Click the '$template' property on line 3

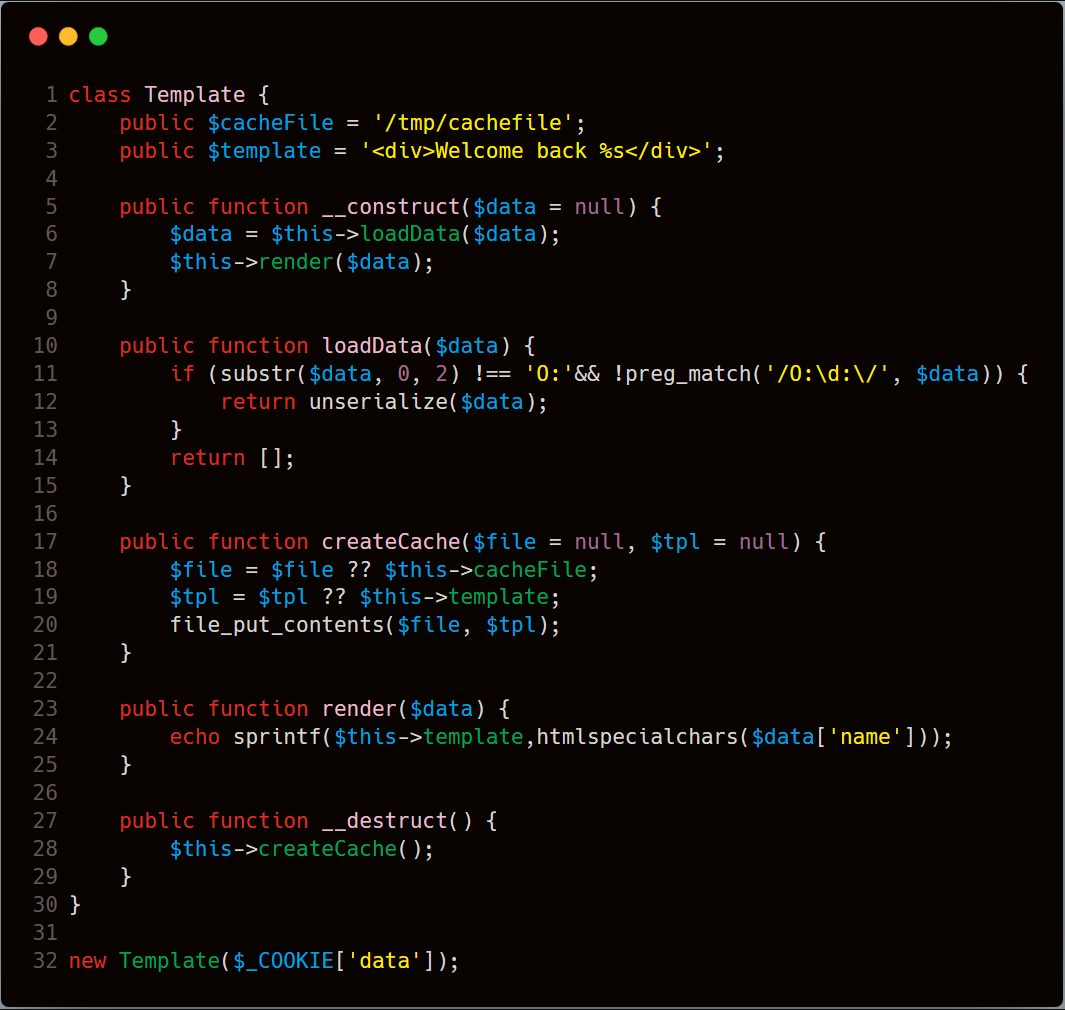[x=264, y=151]
